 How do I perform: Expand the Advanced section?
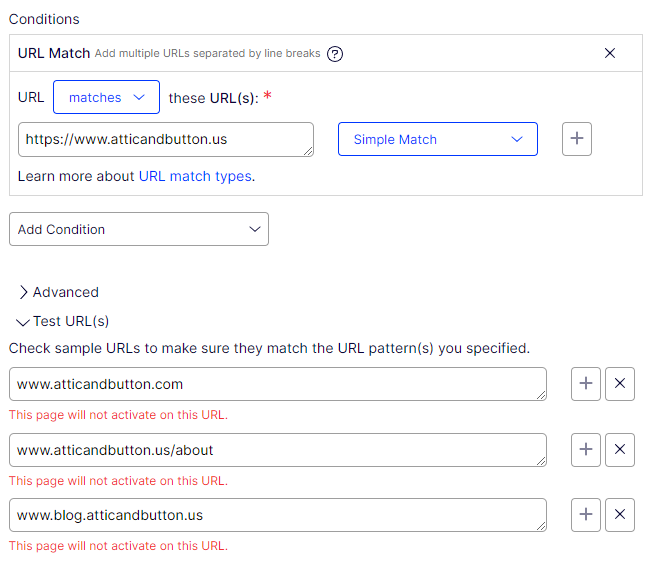58,292
